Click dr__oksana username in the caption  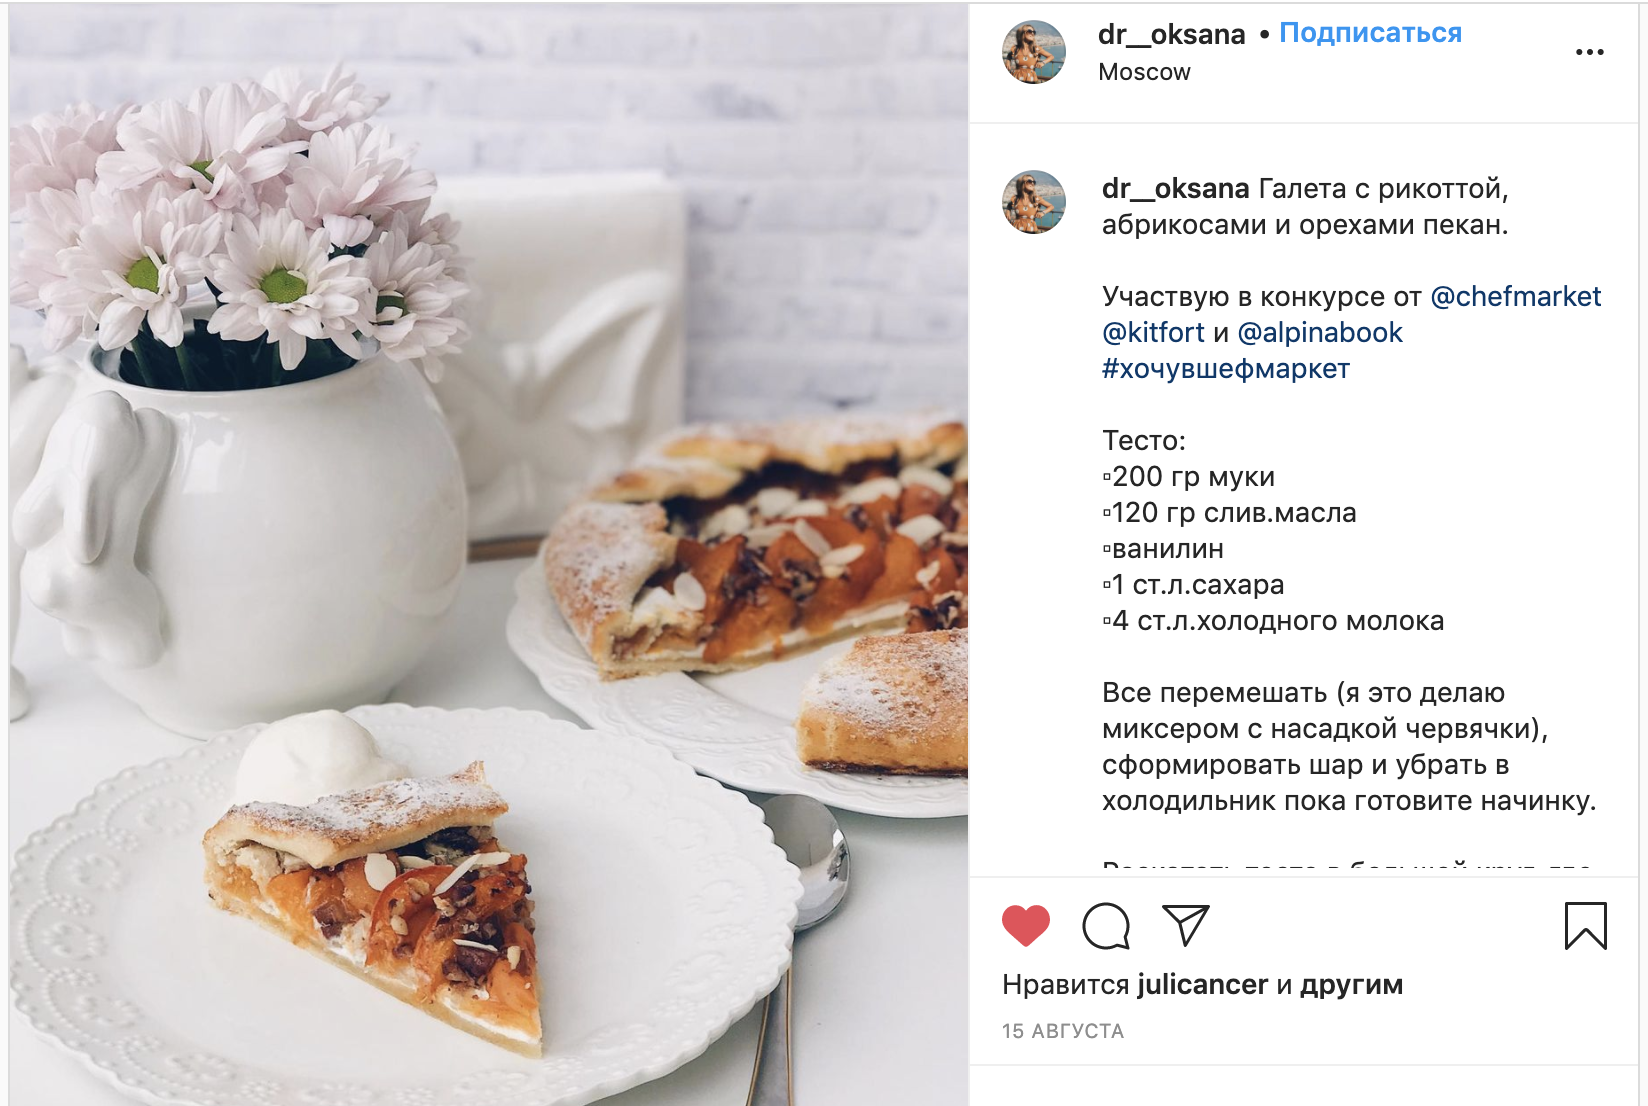click(1175, 189)
